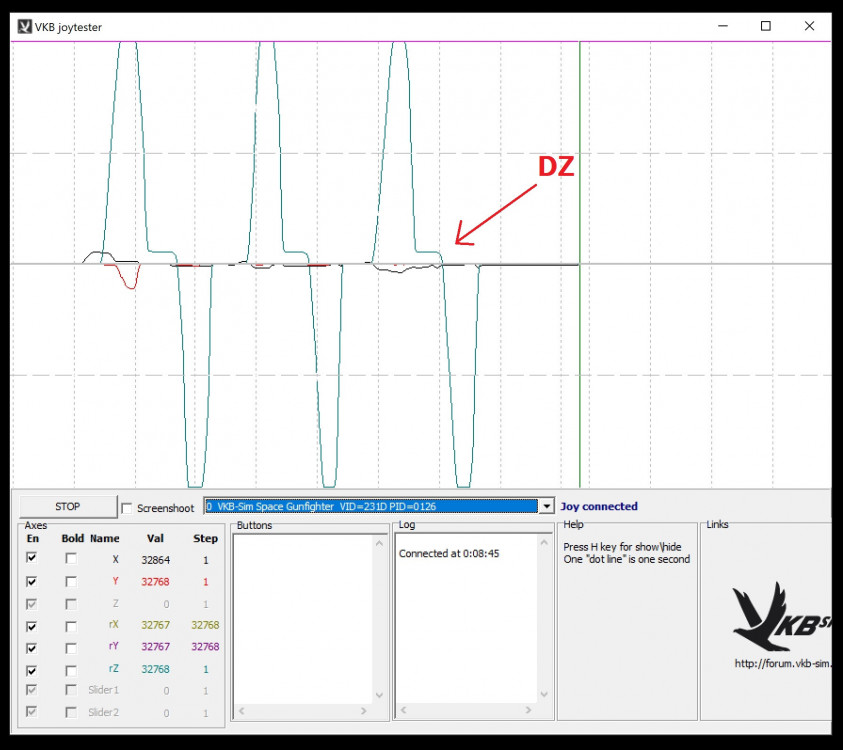Disable the Y axis En checkbox
The width and height of the screenshot is (843, 750).
[32, 581]
